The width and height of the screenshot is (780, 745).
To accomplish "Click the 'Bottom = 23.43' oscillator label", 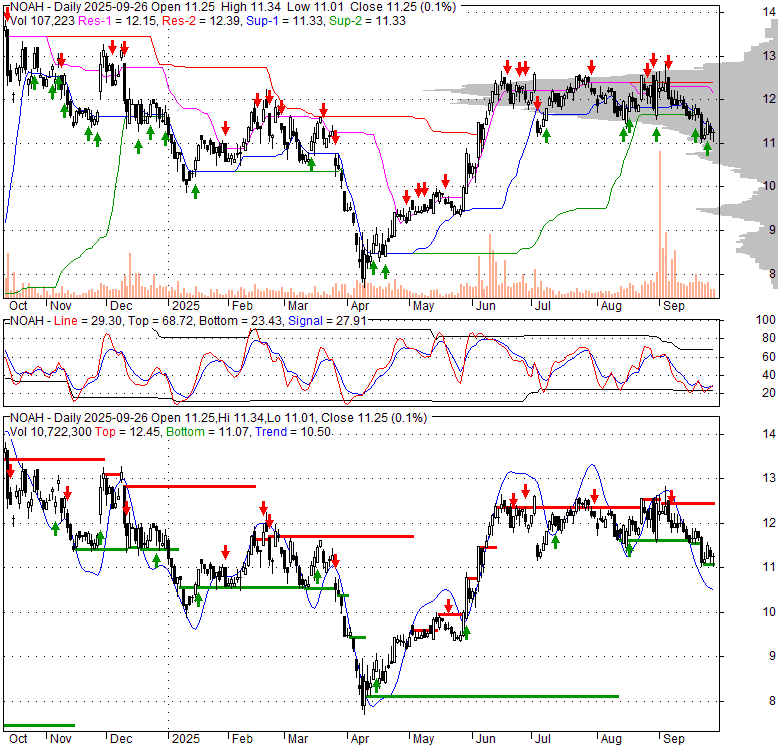I will pyautogui.click(x=241, y=321).
